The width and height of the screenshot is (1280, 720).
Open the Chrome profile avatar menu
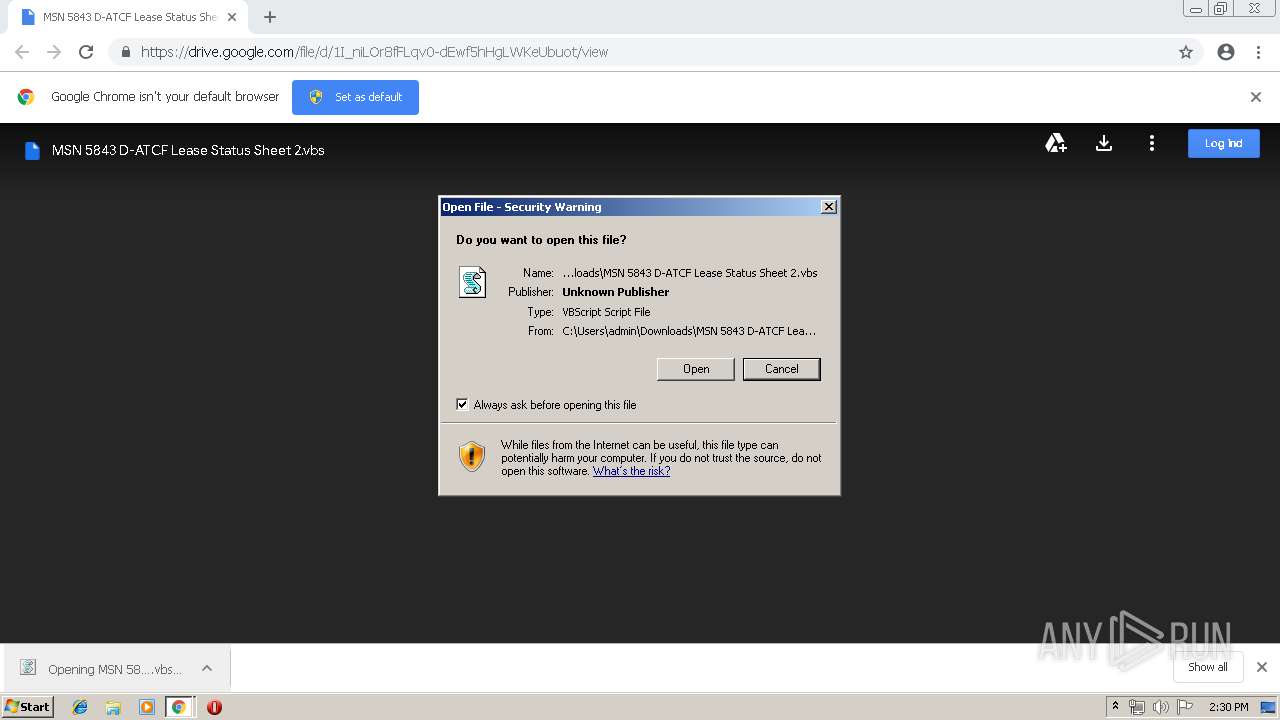point(1226,52)
